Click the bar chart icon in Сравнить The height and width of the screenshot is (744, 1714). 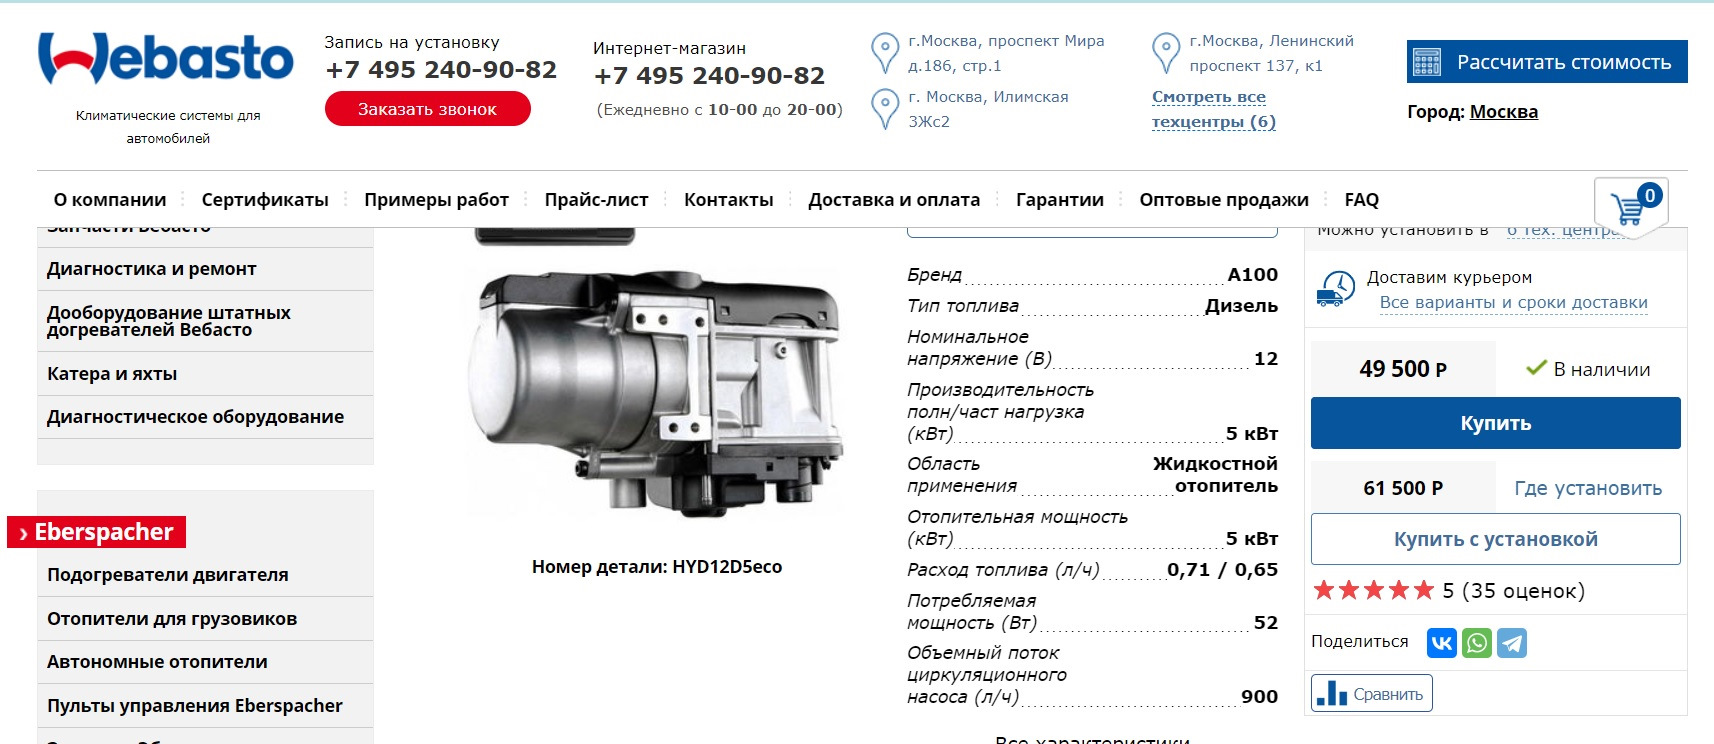1332,693
